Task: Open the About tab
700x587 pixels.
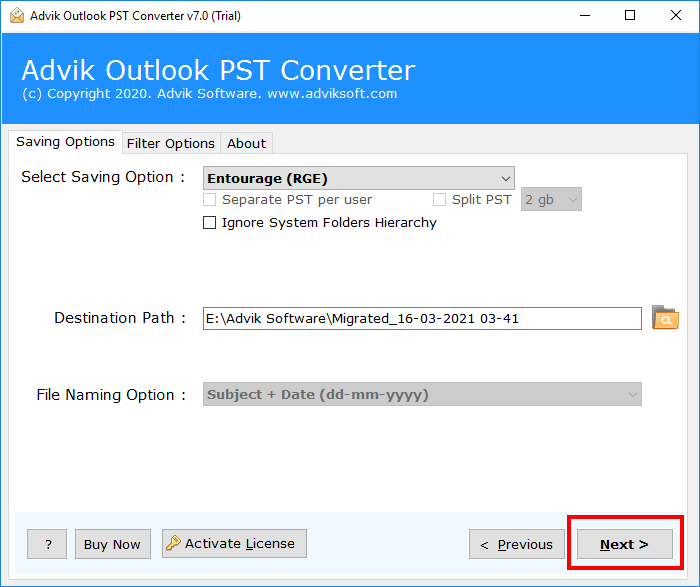Action: (246, 143)
